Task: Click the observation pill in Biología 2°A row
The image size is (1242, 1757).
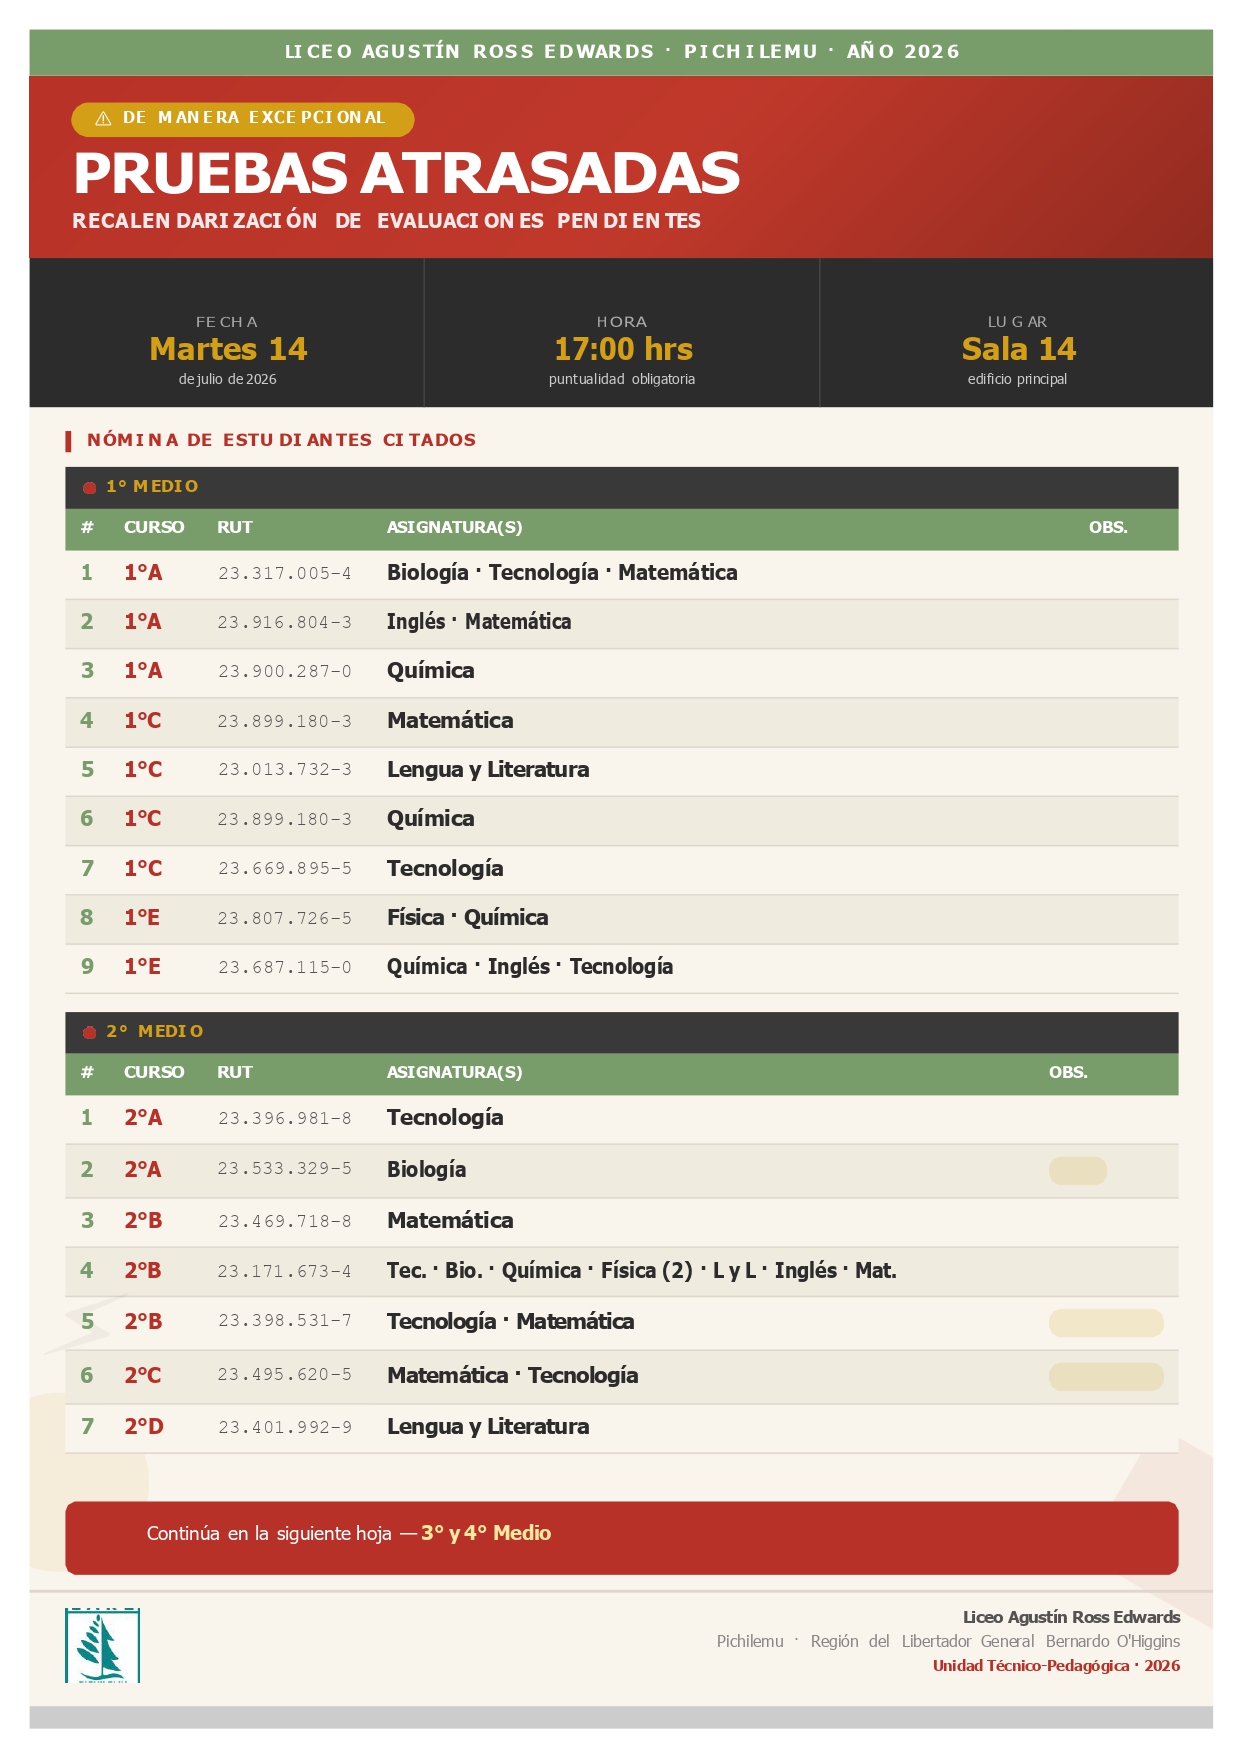Action: (x=1078, y=1171)
